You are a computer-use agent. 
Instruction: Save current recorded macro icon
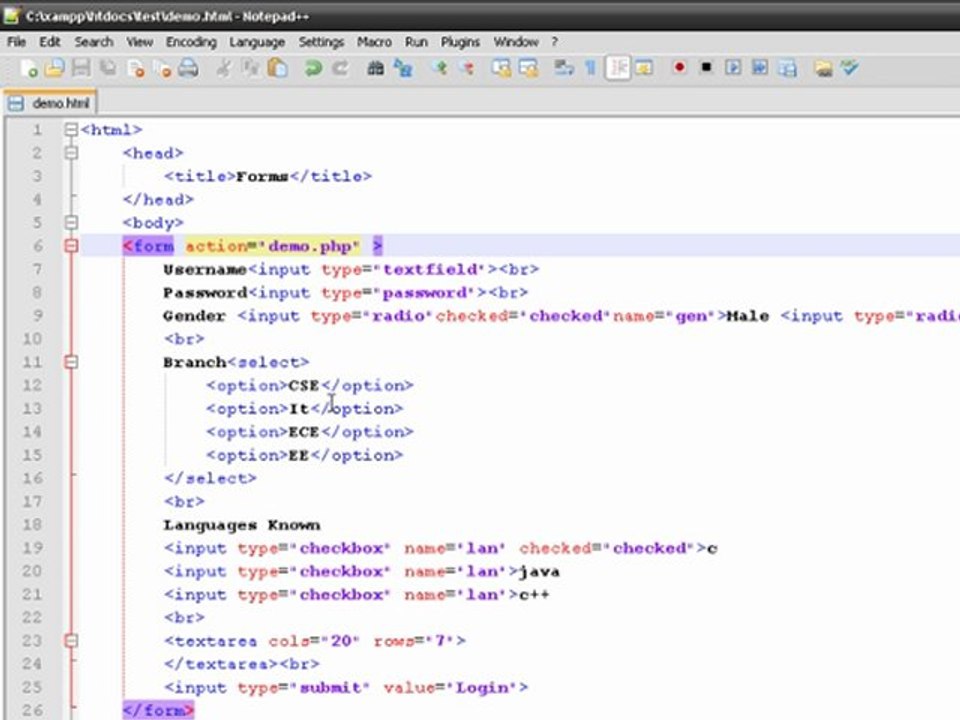787,68
